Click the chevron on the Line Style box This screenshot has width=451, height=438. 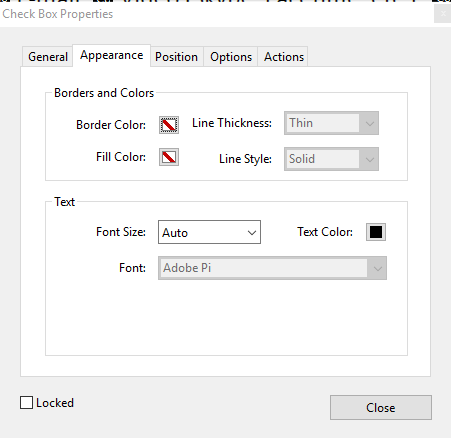pyautogui.click(x=369, y=159)
